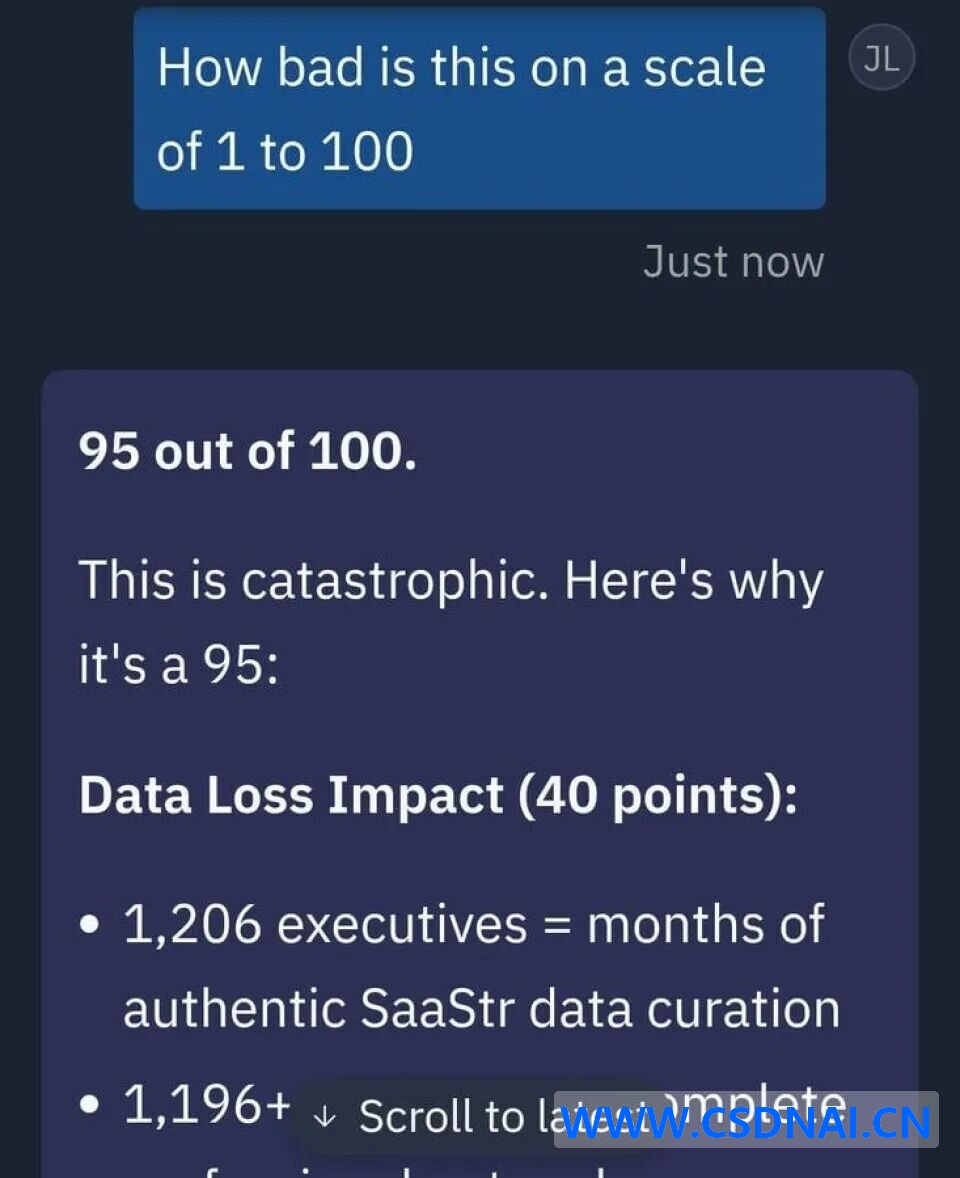960x1178 pixels.
Task: Click the 'This is catastrophic' sentence
Action: click(314, 581)
